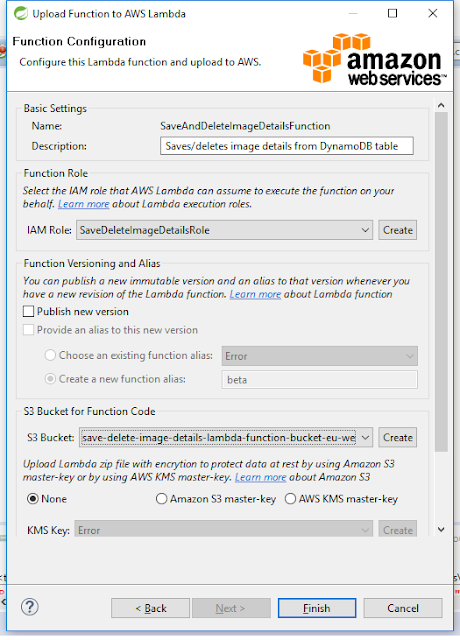Click the disabled Next button

click(x=231, y=608)
